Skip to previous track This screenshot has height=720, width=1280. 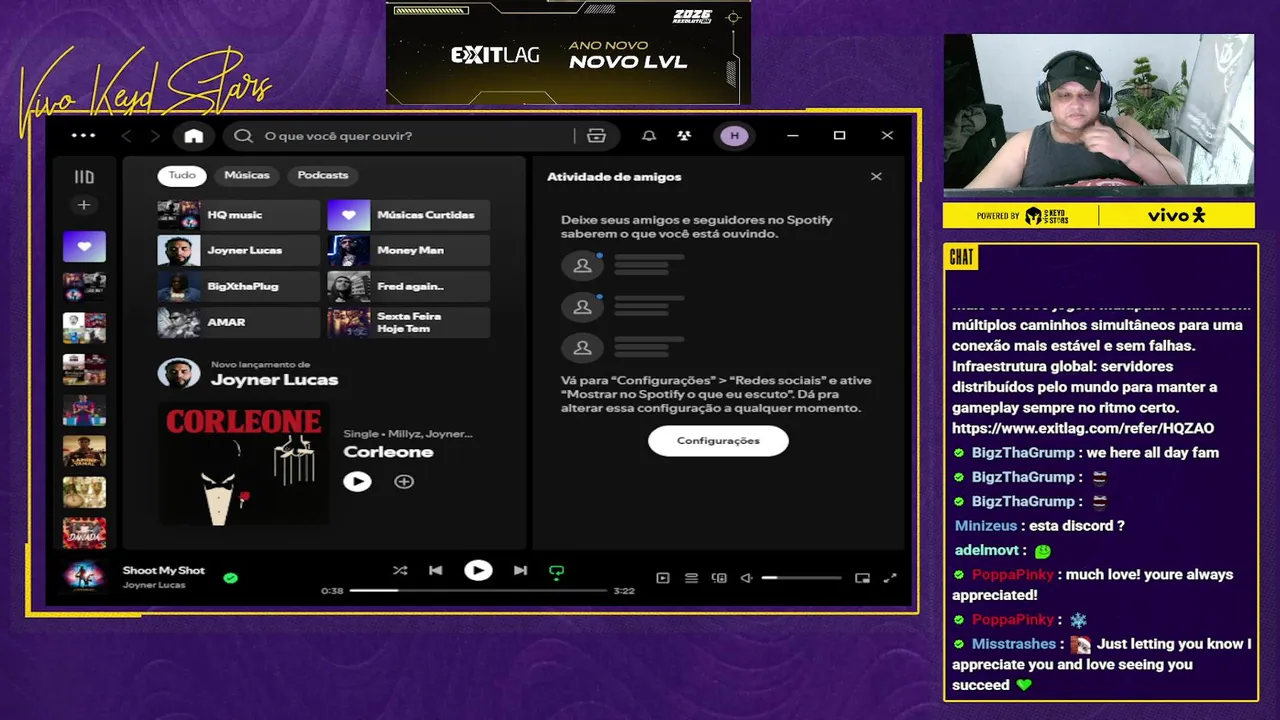click(x=436, y=571)
